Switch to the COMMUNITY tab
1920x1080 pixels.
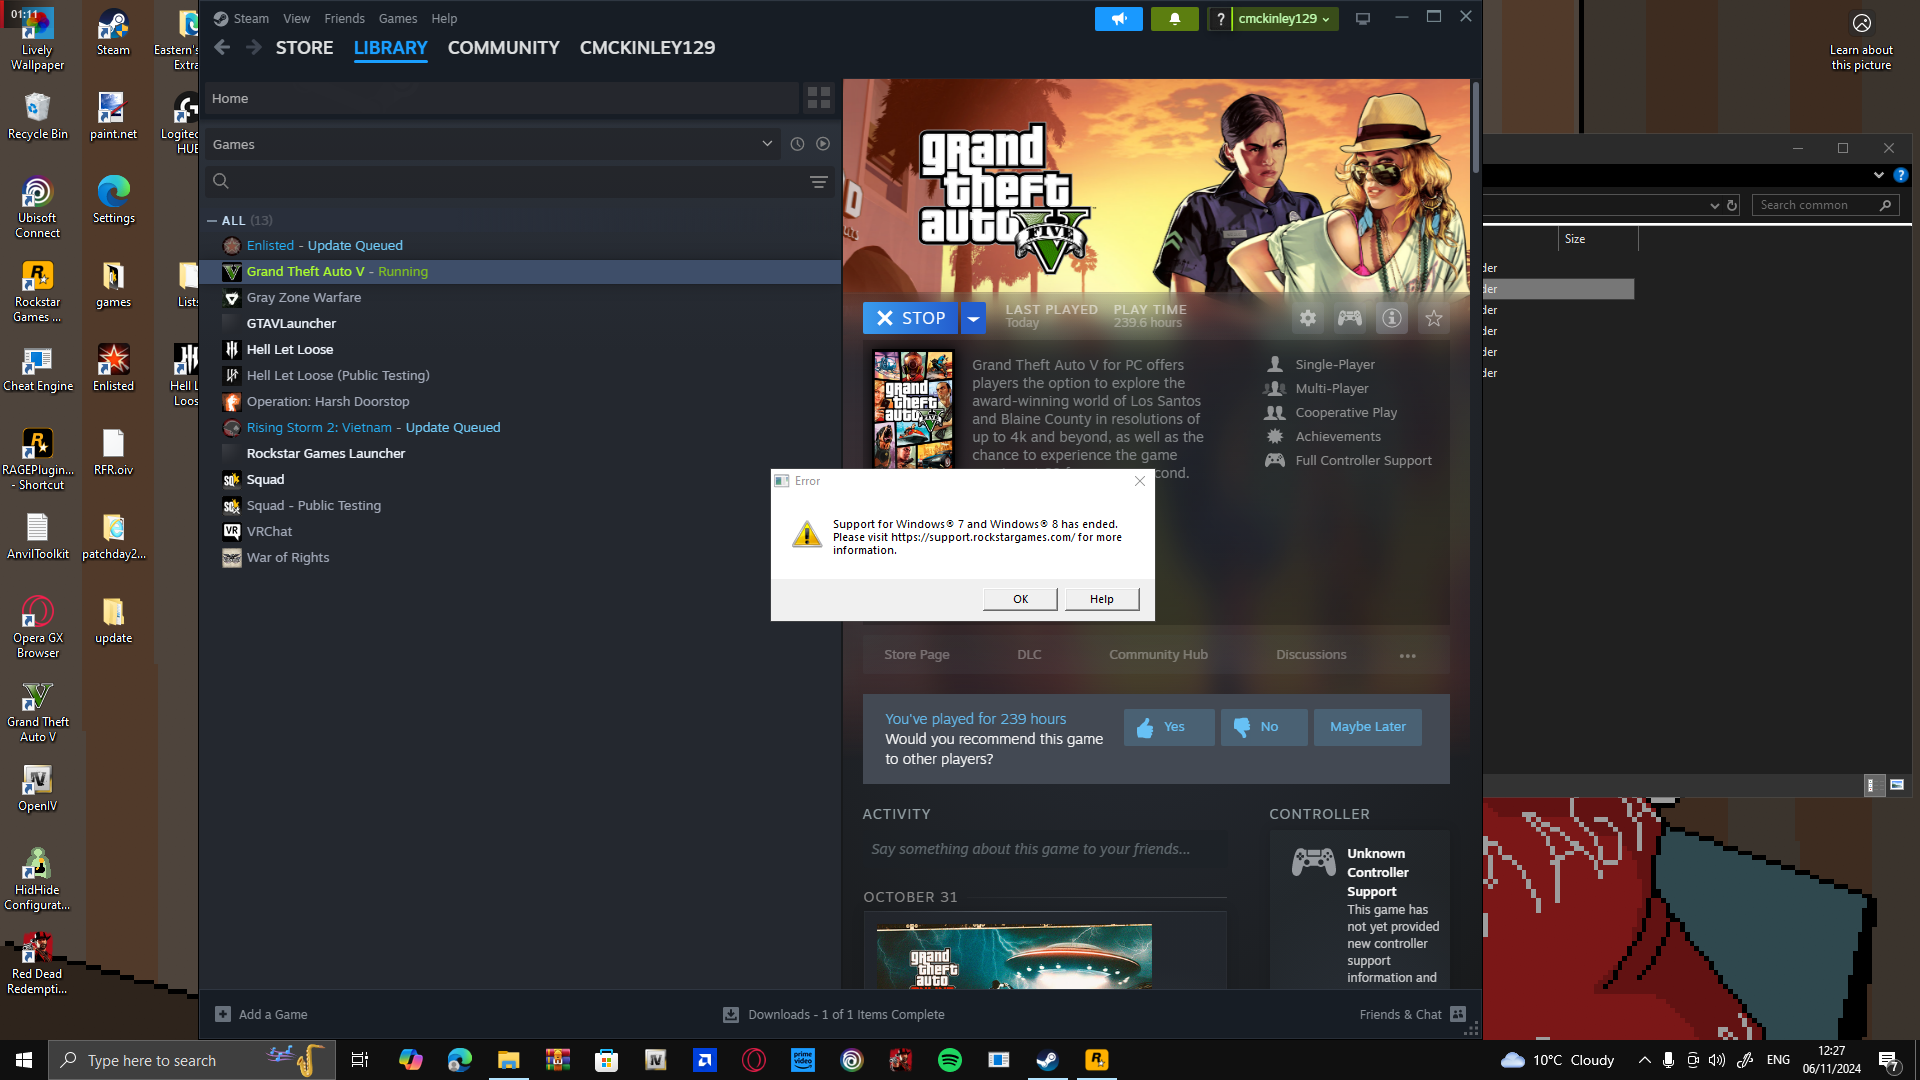click(503, 48)
